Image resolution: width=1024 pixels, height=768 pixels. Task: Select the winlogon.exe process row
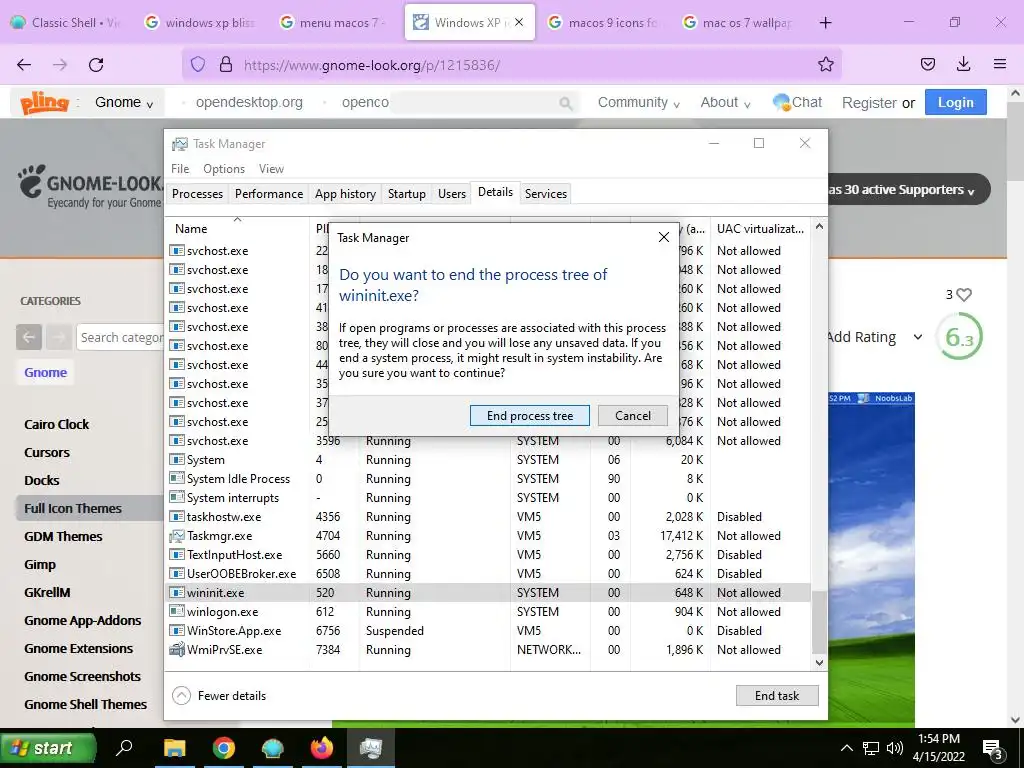[x=488, y=611]
